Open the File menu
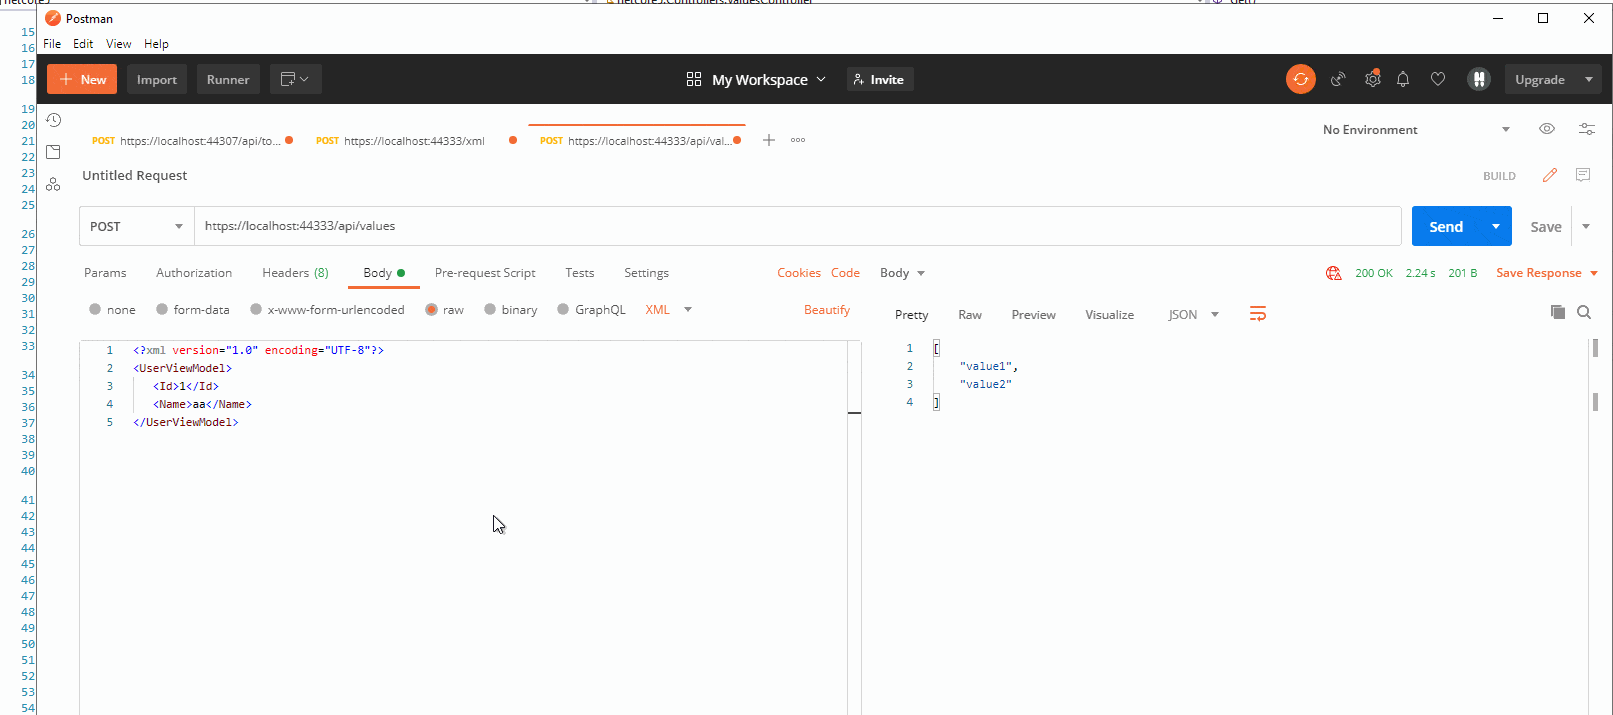Image resolution: width=1613 pixels, height=715 pixels. pos(52,44)
